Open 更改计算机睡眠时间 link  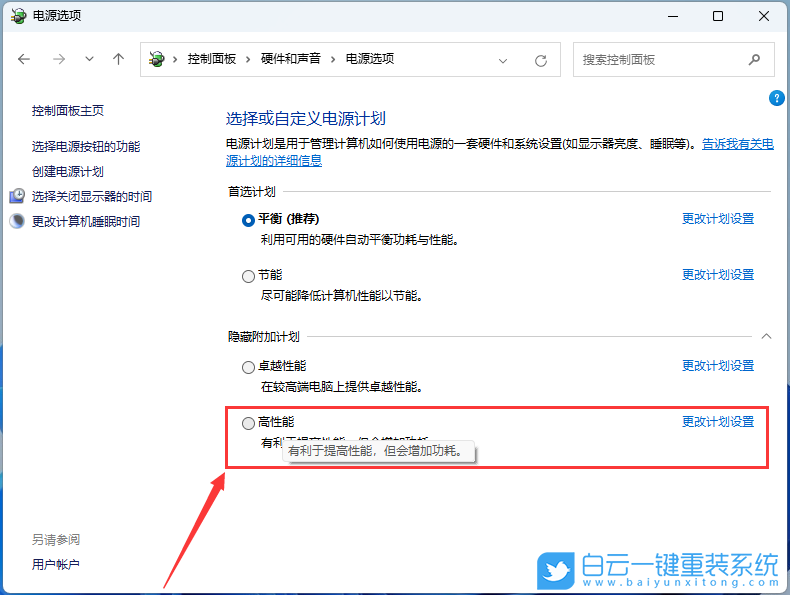(86, 222)
